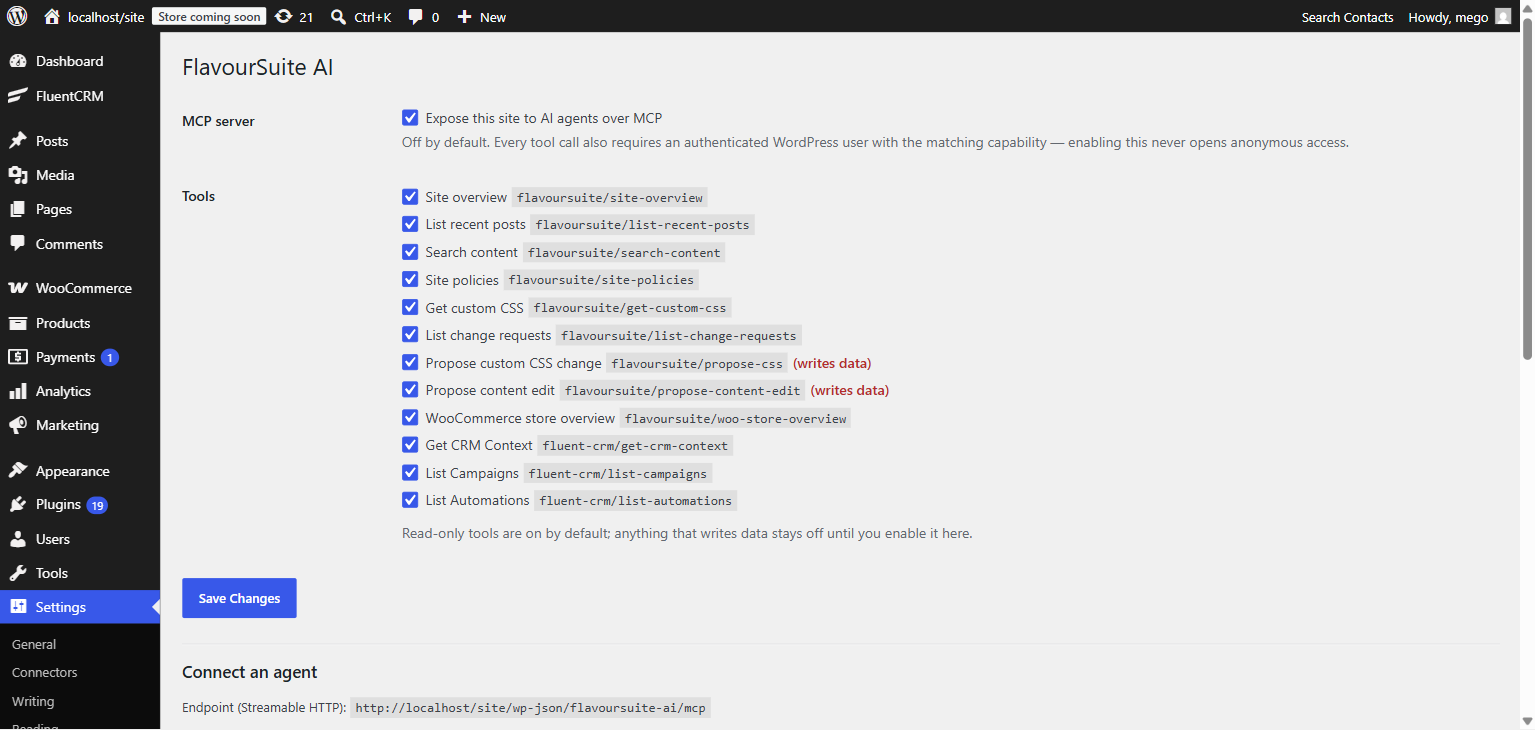Toggle the List recent posts checkbox
This screenshot has width=1535, height=730.
click(x=410, y=224)
